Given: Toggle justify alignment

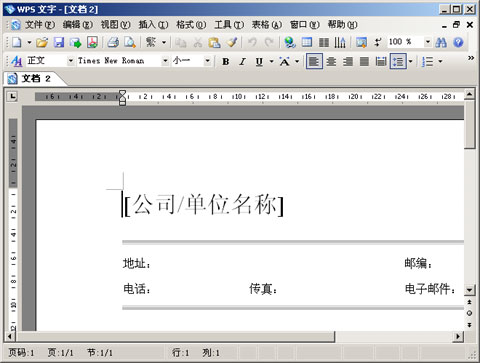Looking at the screenshot, I should pos(364,61).
